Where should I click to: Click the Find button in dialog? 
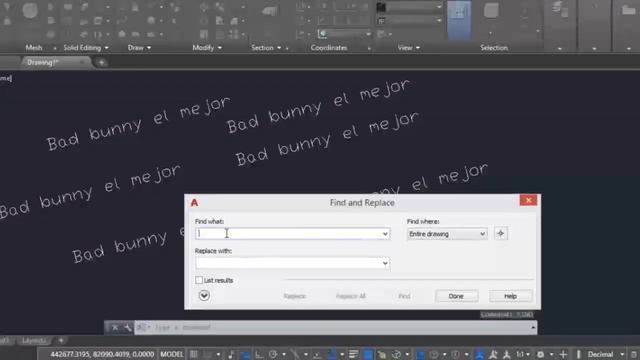pyautogui.click(x=404, y=296)
